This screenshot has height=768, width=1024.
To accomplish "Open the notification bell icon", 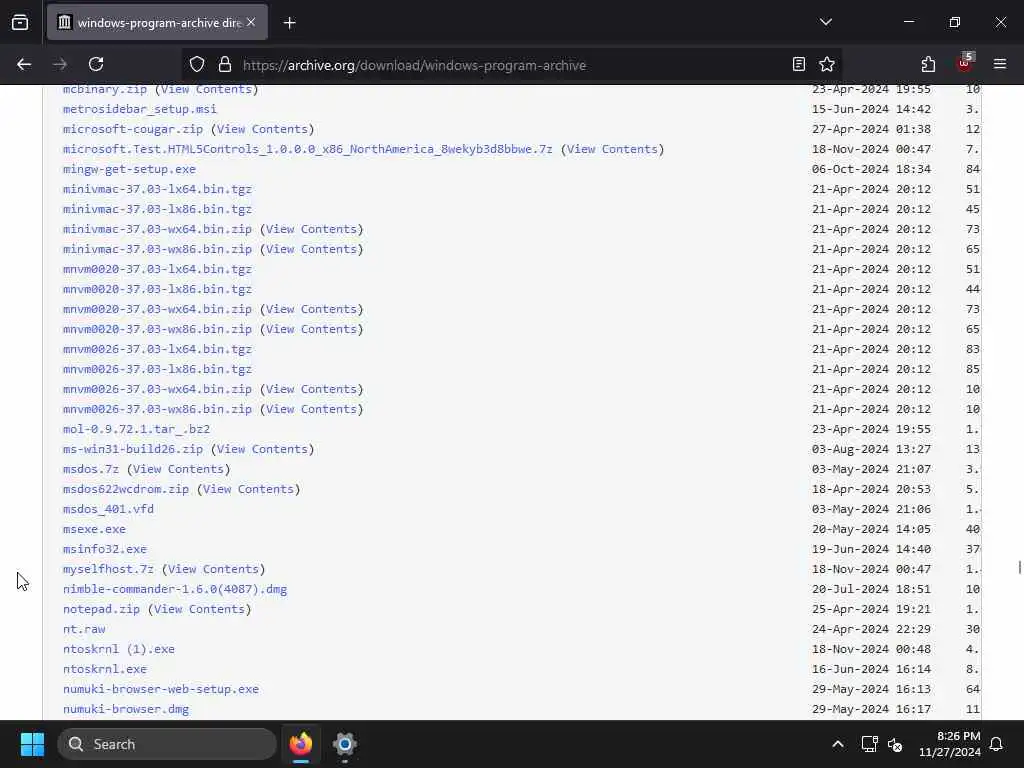I will pos(997,744).
